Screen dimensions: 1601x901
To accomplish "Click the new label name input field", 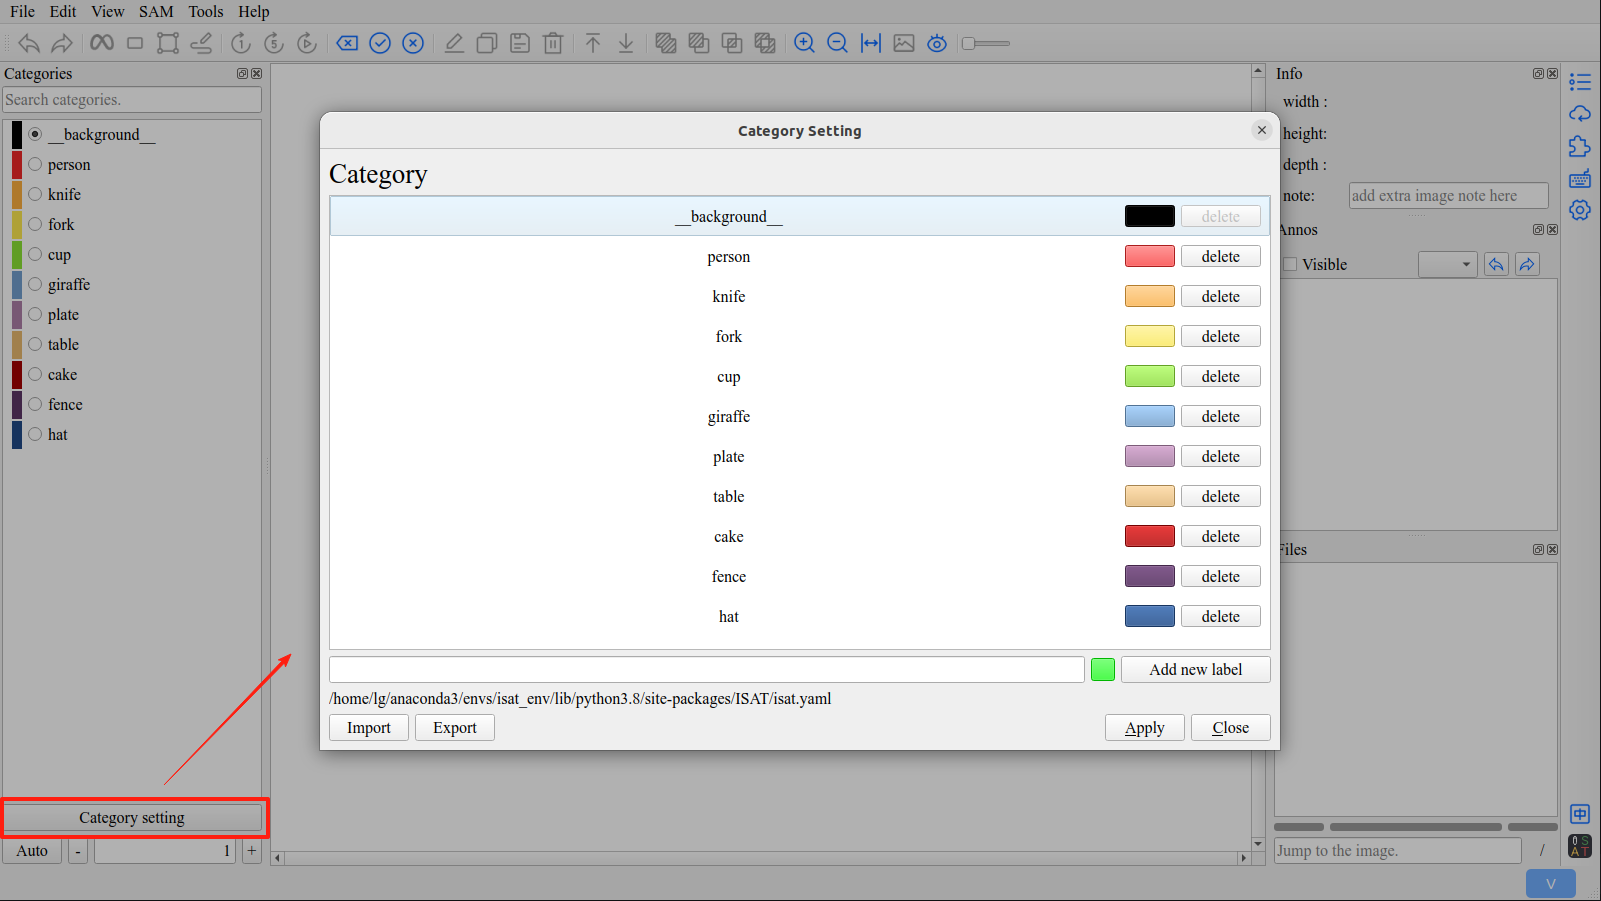I will click(707, 669).
